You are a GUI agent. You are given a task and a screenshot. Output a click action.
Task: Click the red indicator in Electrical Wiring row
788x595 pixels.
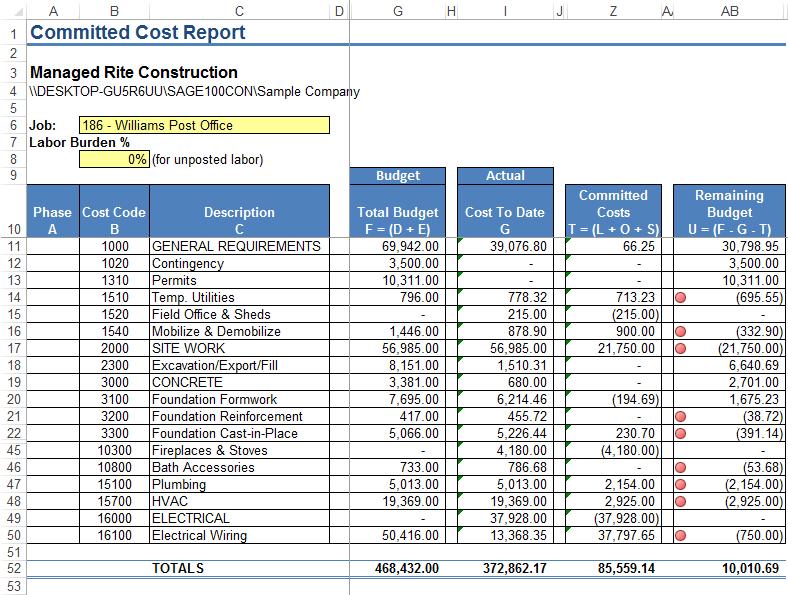pyautogui.click(x=680, y=536)
